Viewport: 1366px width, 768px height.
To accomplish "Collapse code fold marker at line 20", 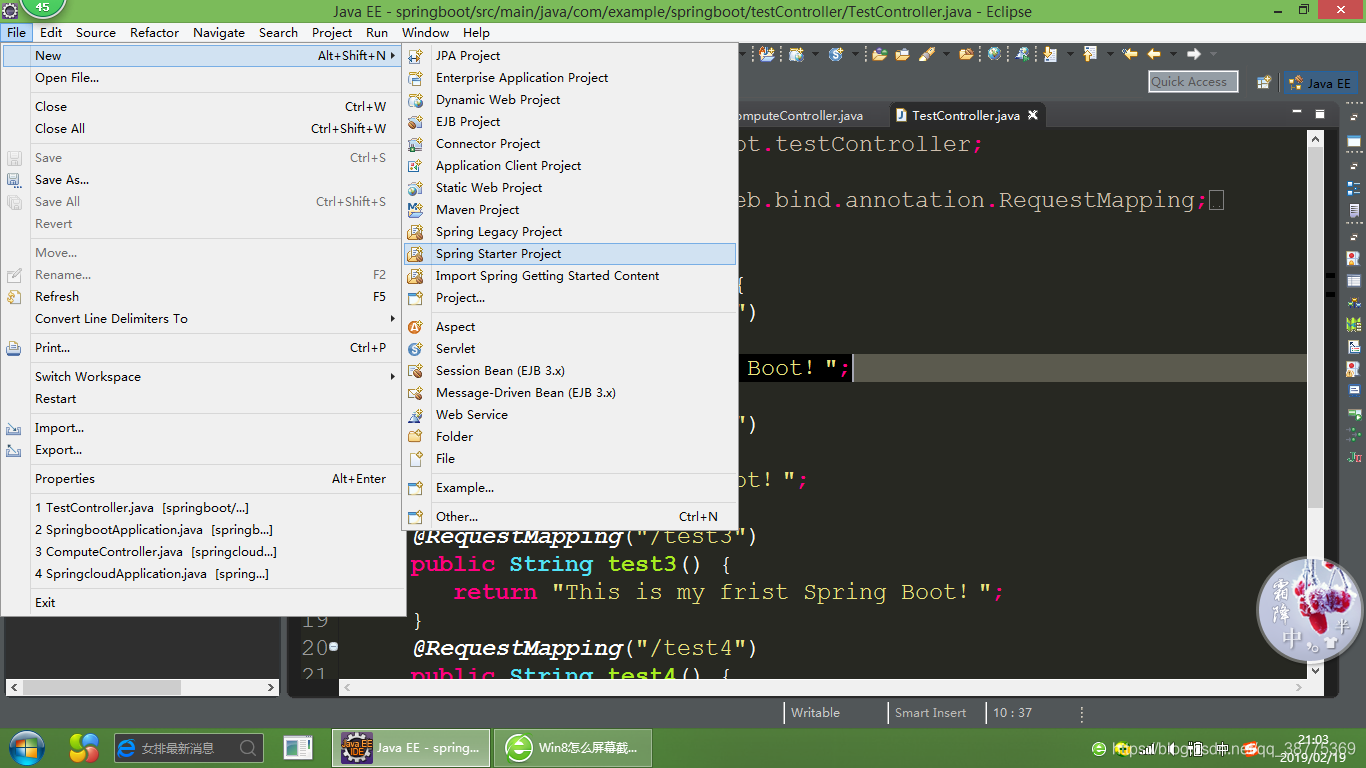I will (x=334, y=647).
